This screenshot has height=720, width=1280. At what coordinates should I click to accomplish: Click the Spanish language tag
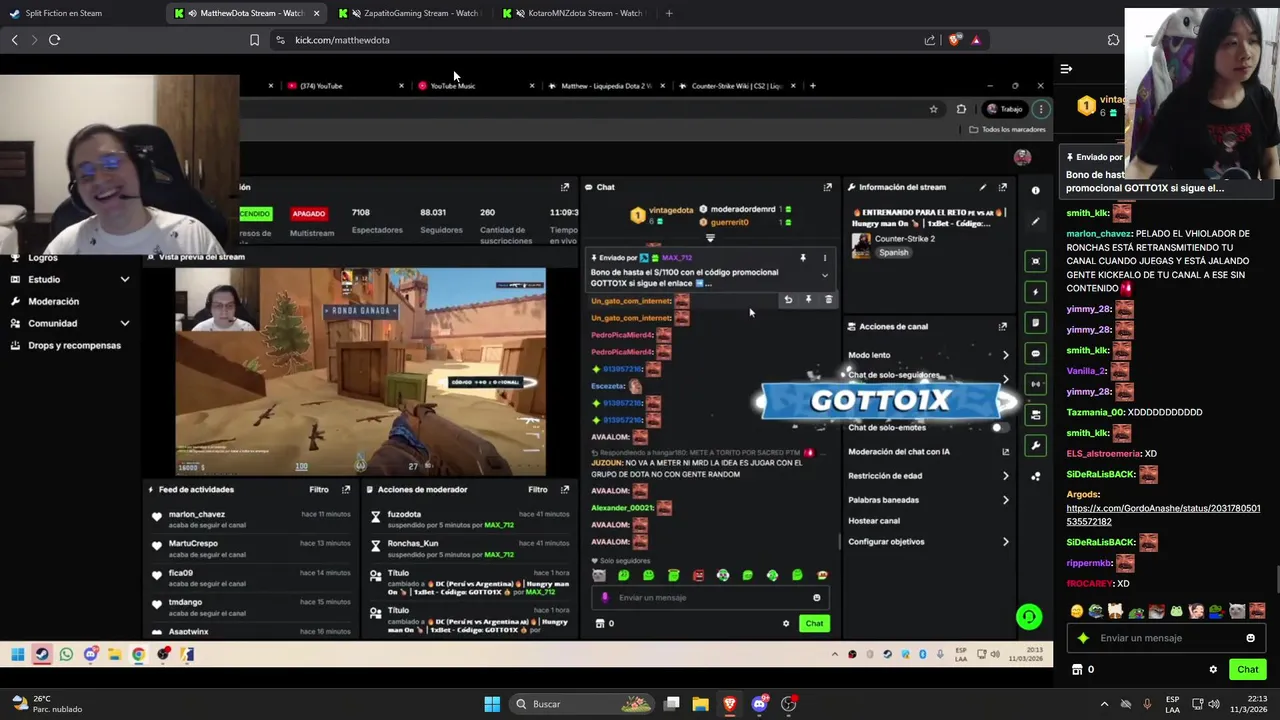[893, 253]
